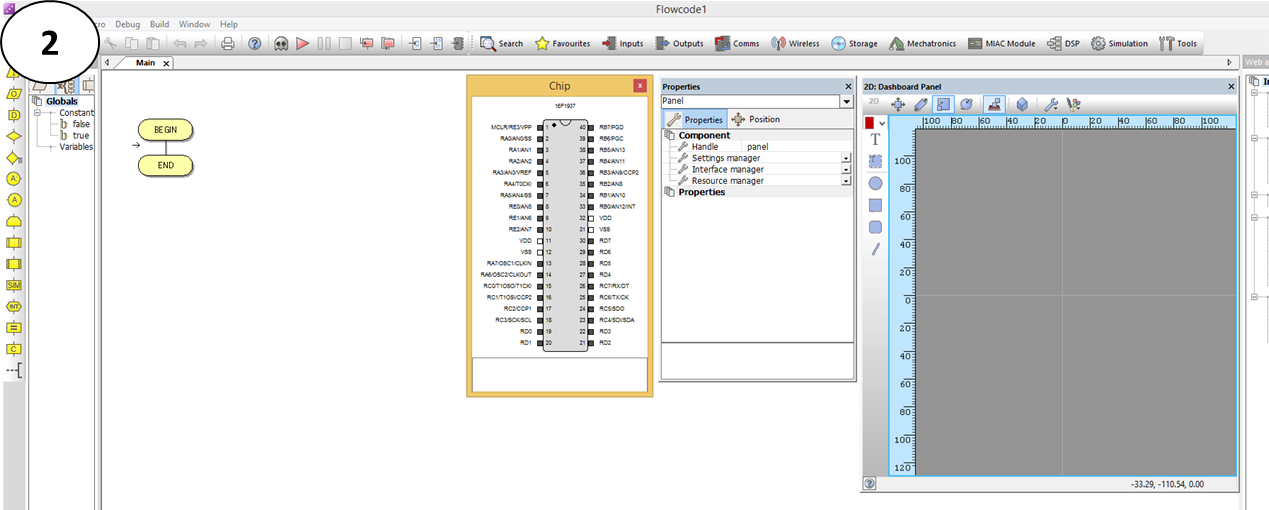
Task: Open the Wireless component menu
Action: pyautogui.click(x=794, y=44)
